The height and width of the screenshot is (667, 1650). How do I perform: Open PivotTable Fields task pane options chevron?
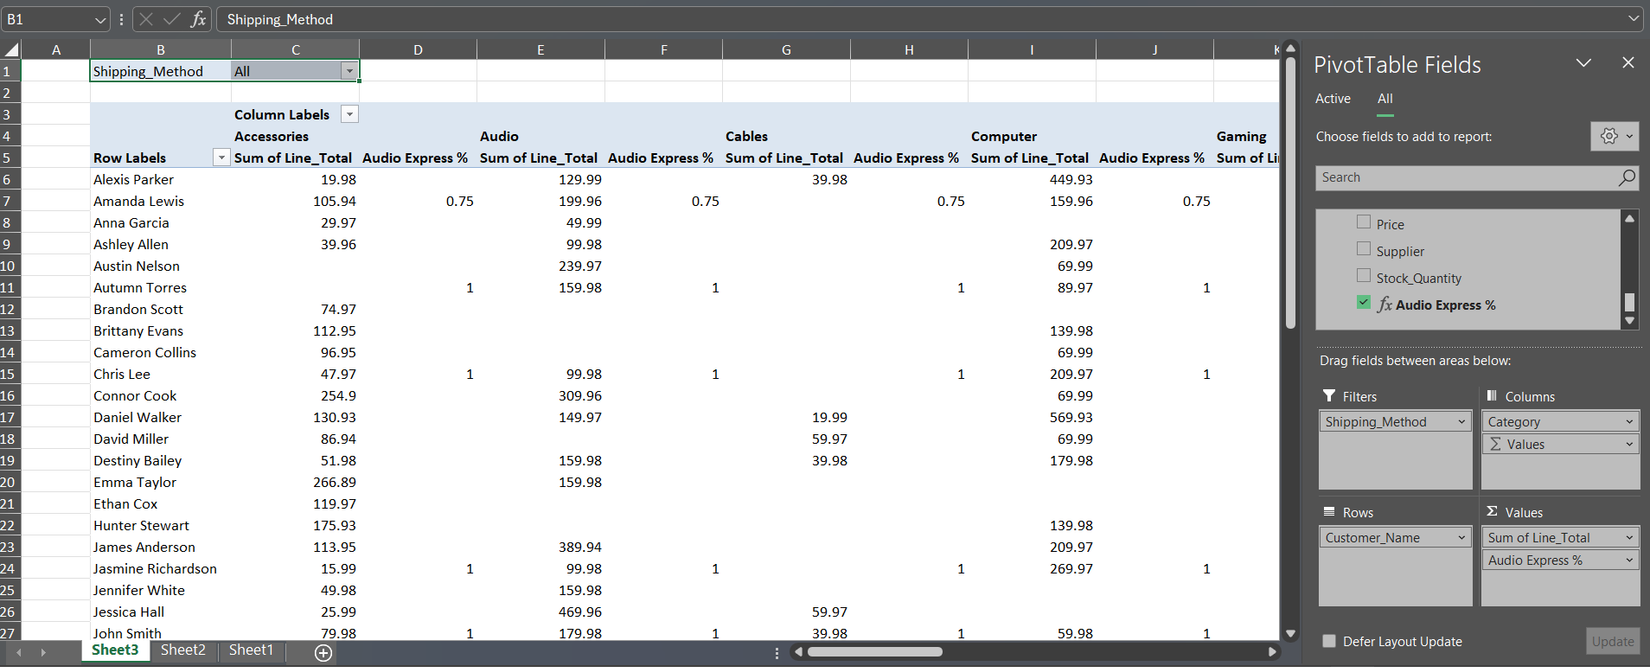[1583, 63]
